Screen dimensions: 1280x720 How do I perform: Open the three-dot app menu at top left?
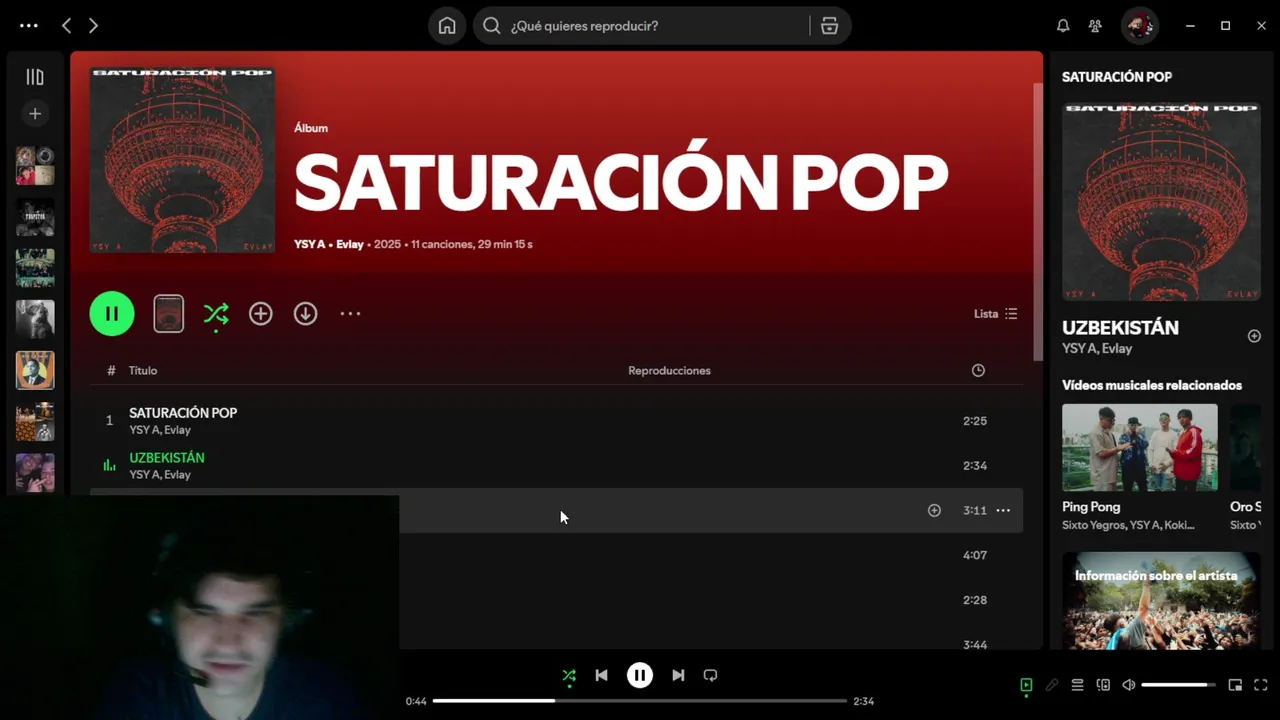(x=29, y=26)
